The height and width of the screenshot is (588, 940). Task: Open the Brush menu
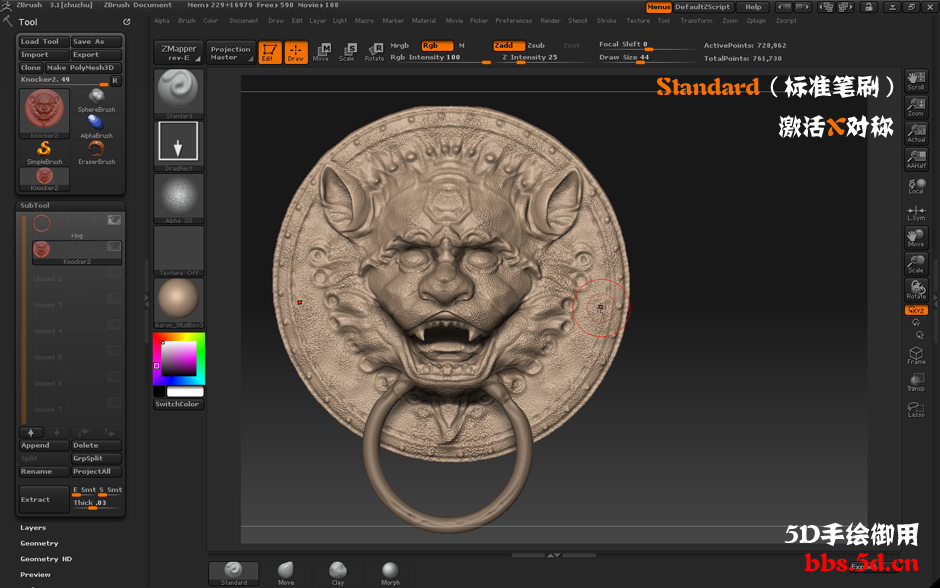click(186, 20)
